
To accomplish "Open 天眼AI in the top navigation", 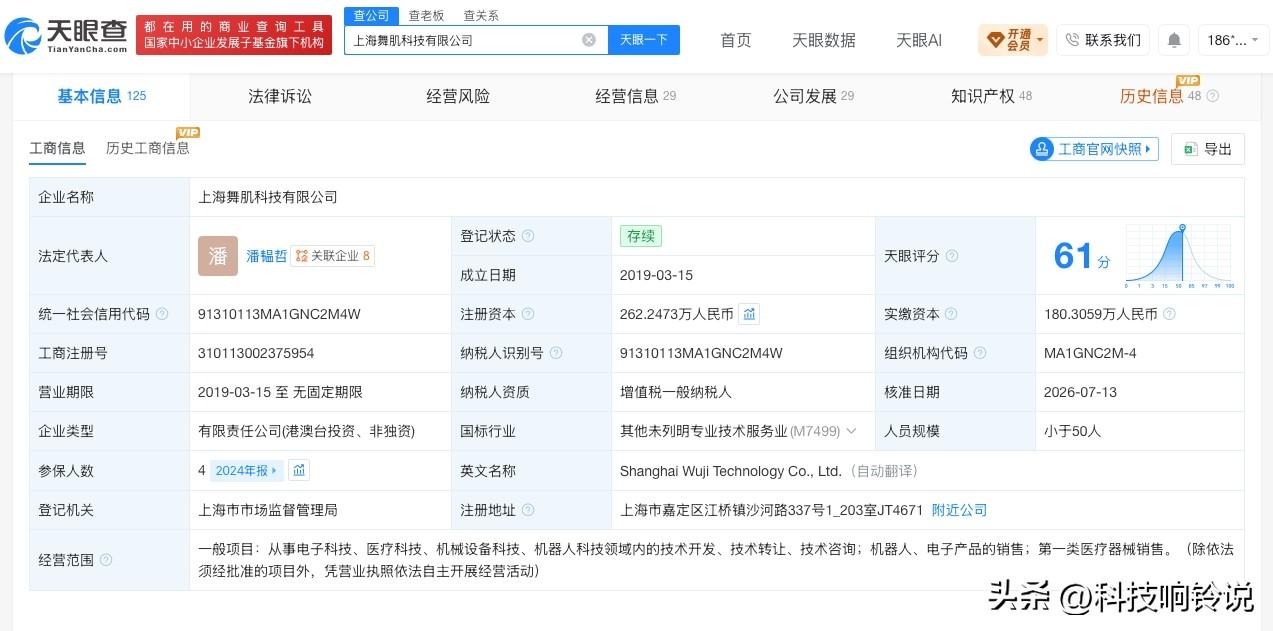I will pos(919,40).
